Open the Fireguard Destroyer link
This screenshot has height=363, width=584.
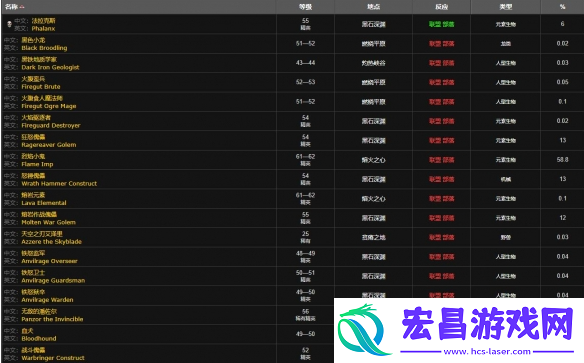point(51,125)
